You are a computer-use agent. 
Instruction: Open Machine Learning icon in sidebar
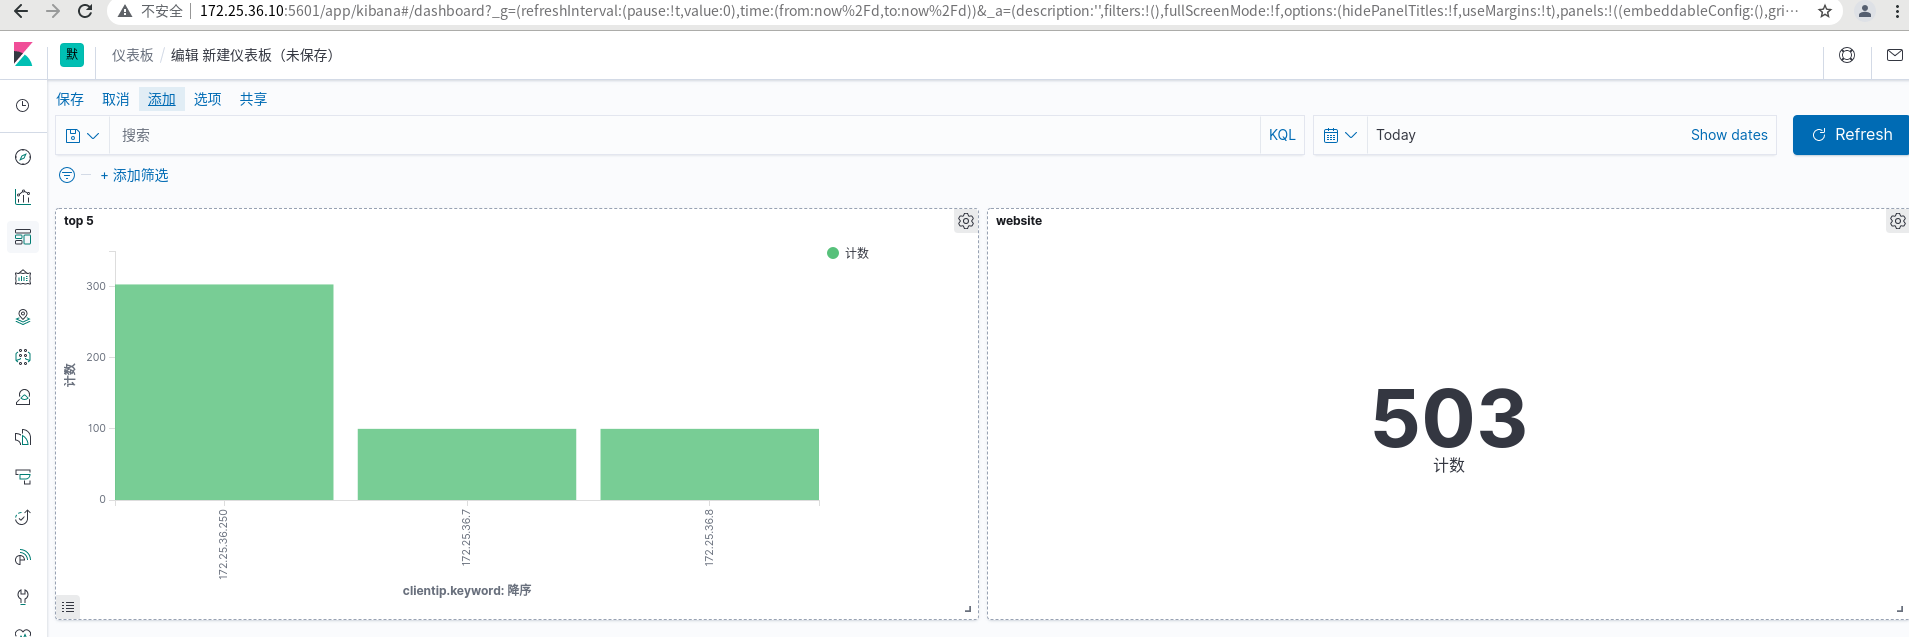(23, 357)
